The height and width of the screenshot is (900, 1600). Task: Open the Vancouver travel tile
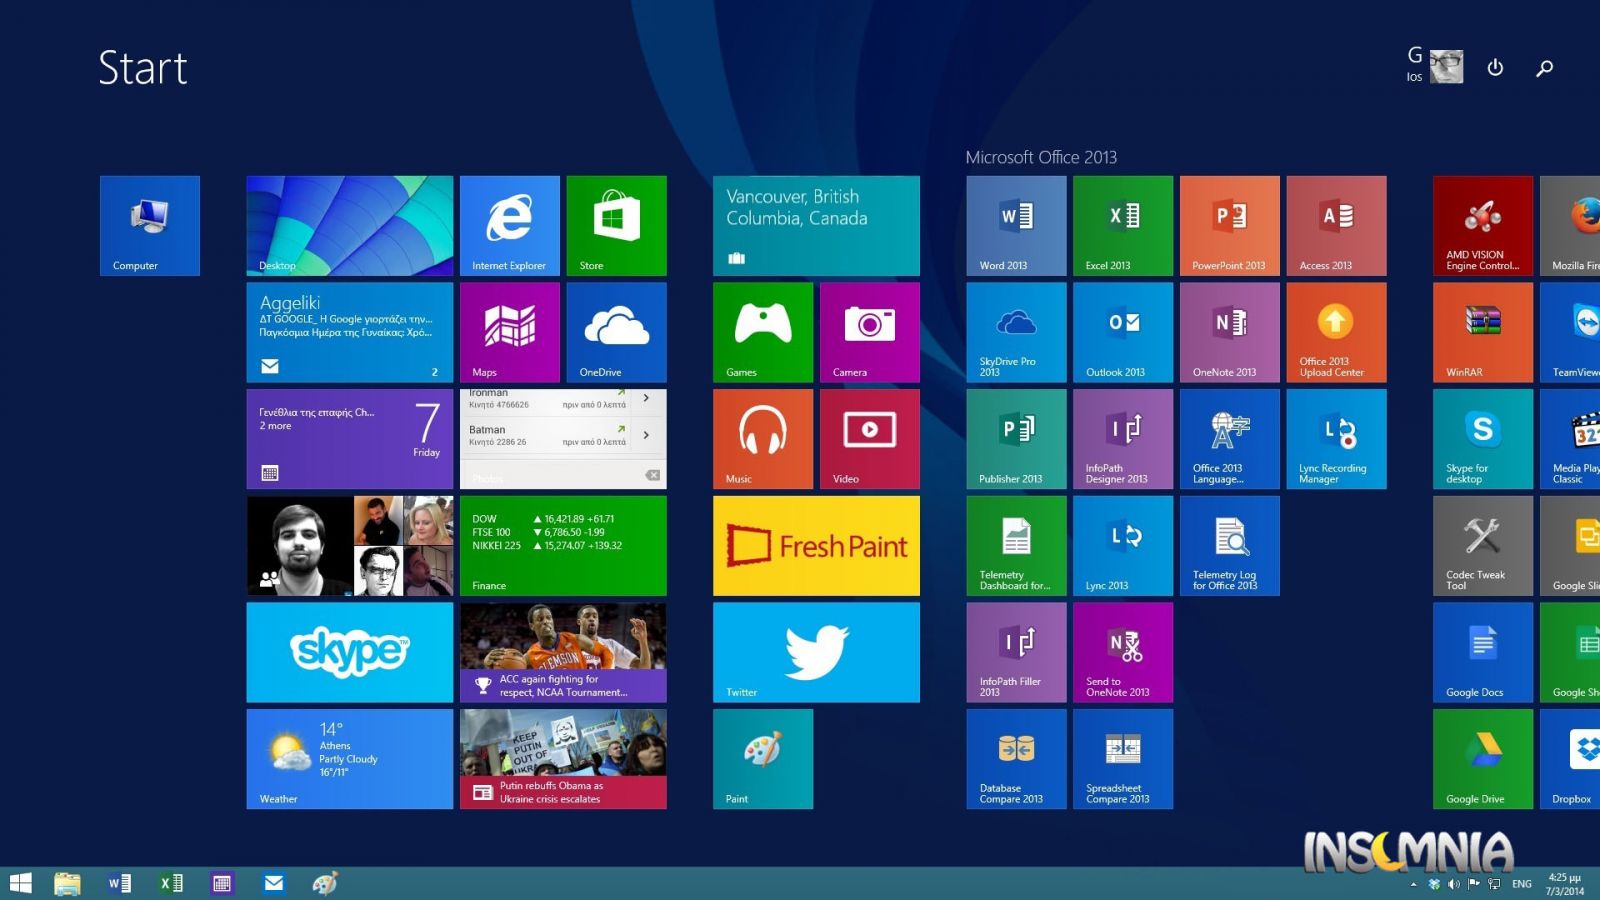point(816,226)
